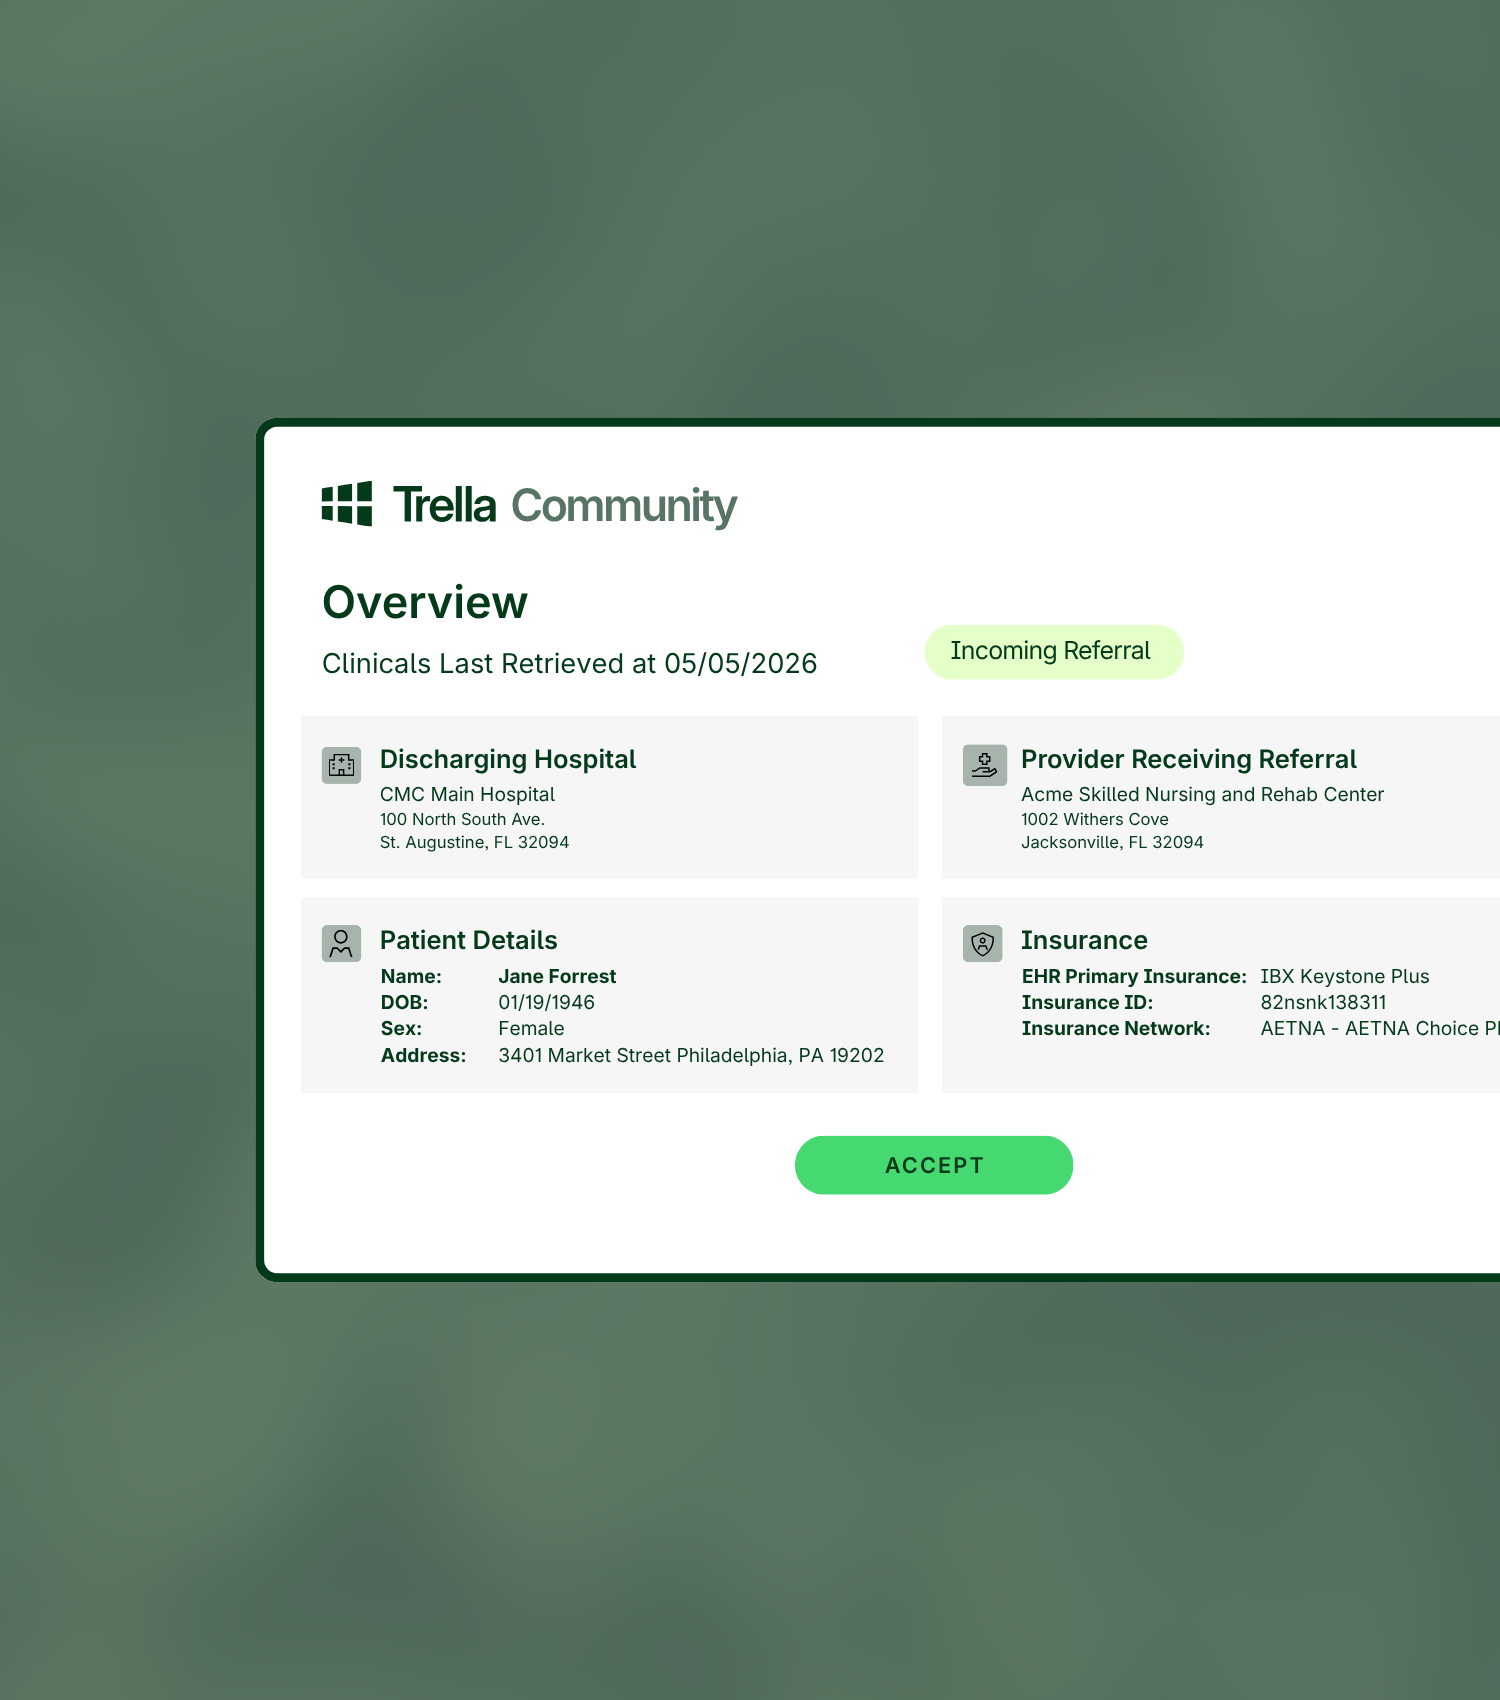Click the AETNA - AETNA Choice value
The image size is (1500, 1700).
[x=1380, y=1028]
